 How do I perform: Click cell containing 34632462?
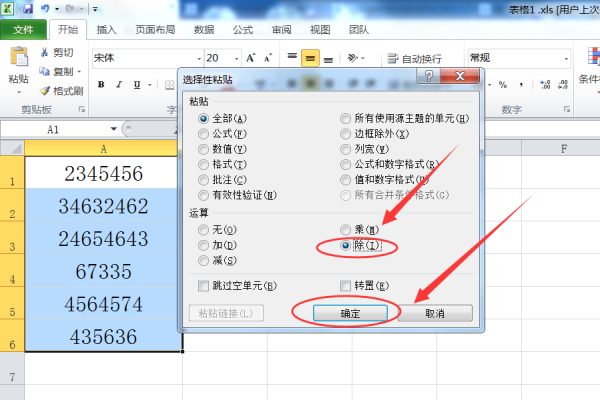click(x=103, y=205)
